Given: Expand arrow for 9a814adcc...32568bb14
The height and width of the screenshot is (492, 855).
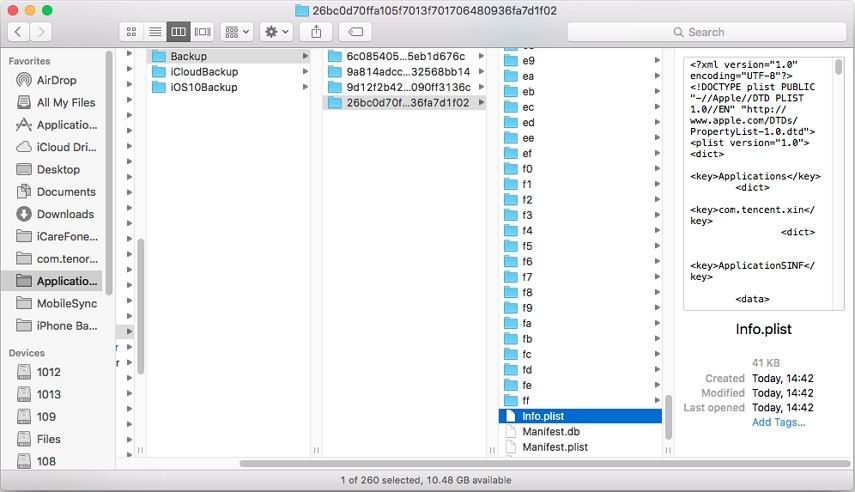Looking at the screenshot, I should pos(481,72).
